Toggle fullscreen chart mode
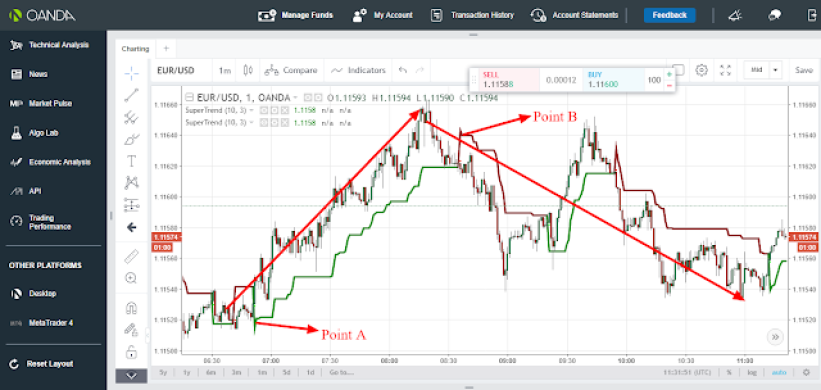This screenshot has height=390, width=821. (x=725, y=70)
